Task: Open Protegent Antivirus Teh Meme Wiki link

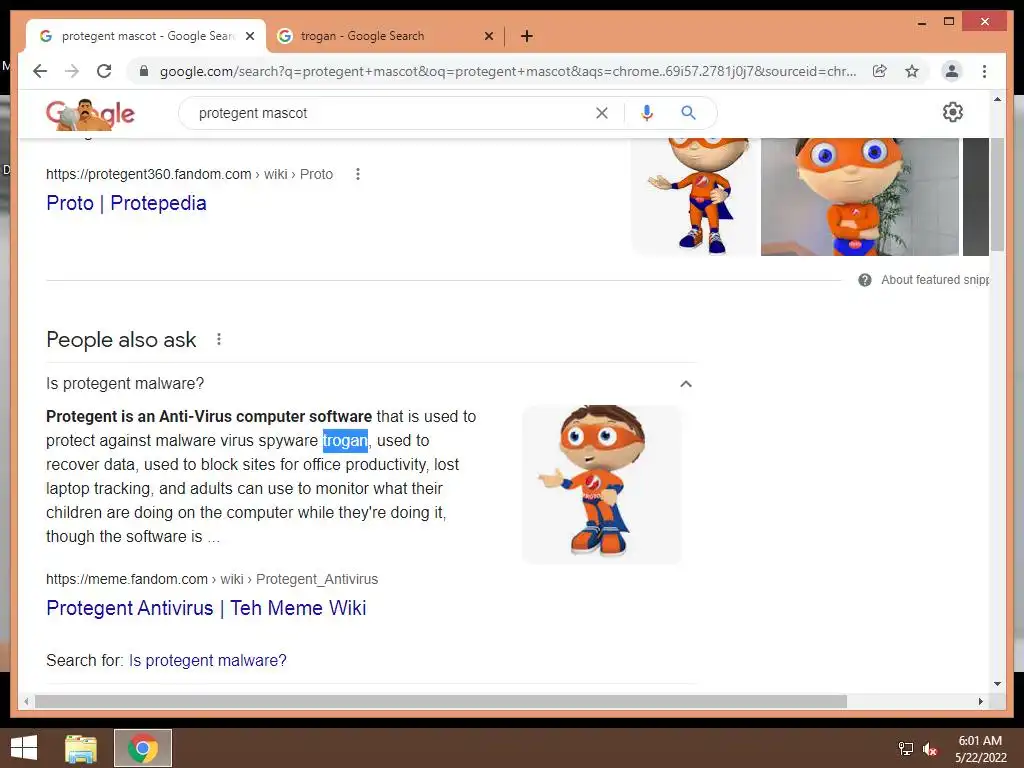Action: (206, 608)
